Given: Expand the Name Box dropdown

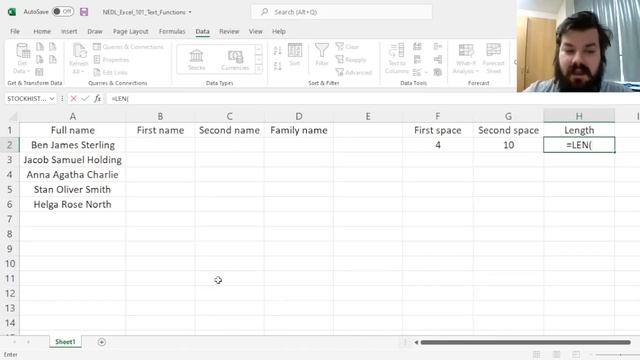Looking at the screenshot, I should tap(52, 98).
